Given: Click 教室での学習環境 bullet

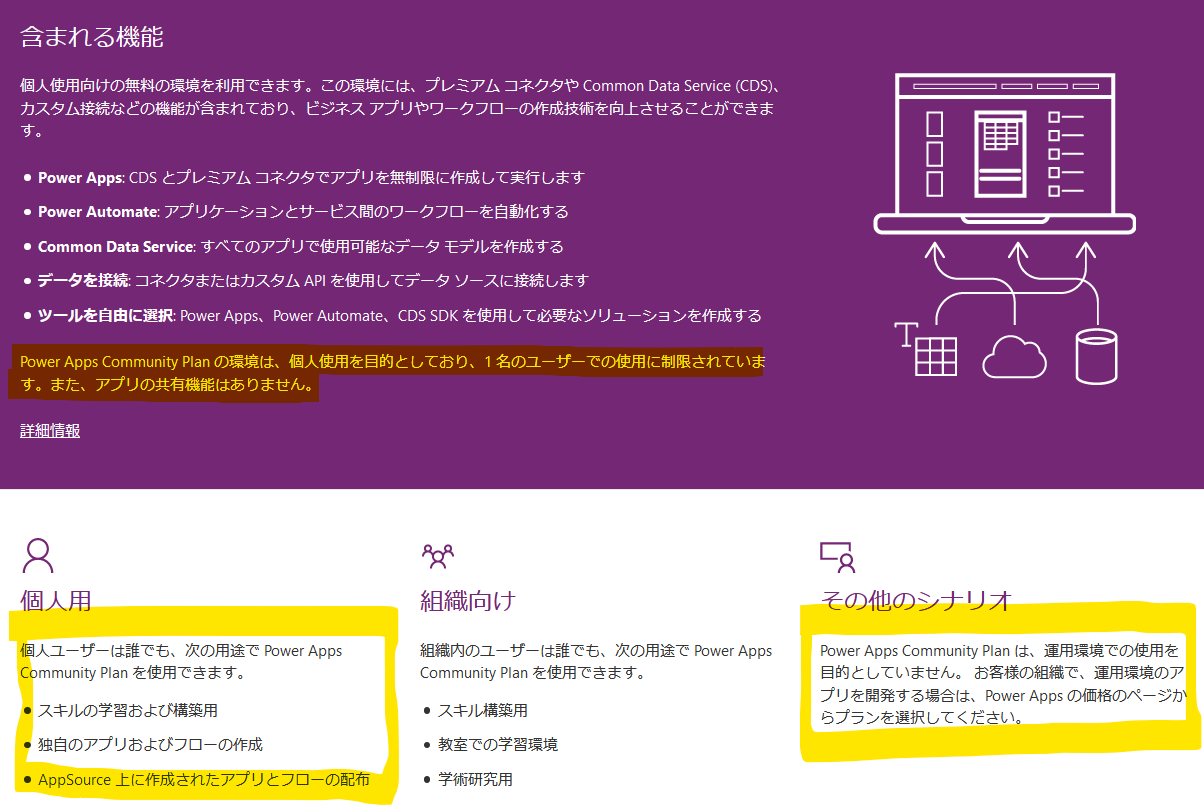Looking at the screenshot, I should coord(490,745).
